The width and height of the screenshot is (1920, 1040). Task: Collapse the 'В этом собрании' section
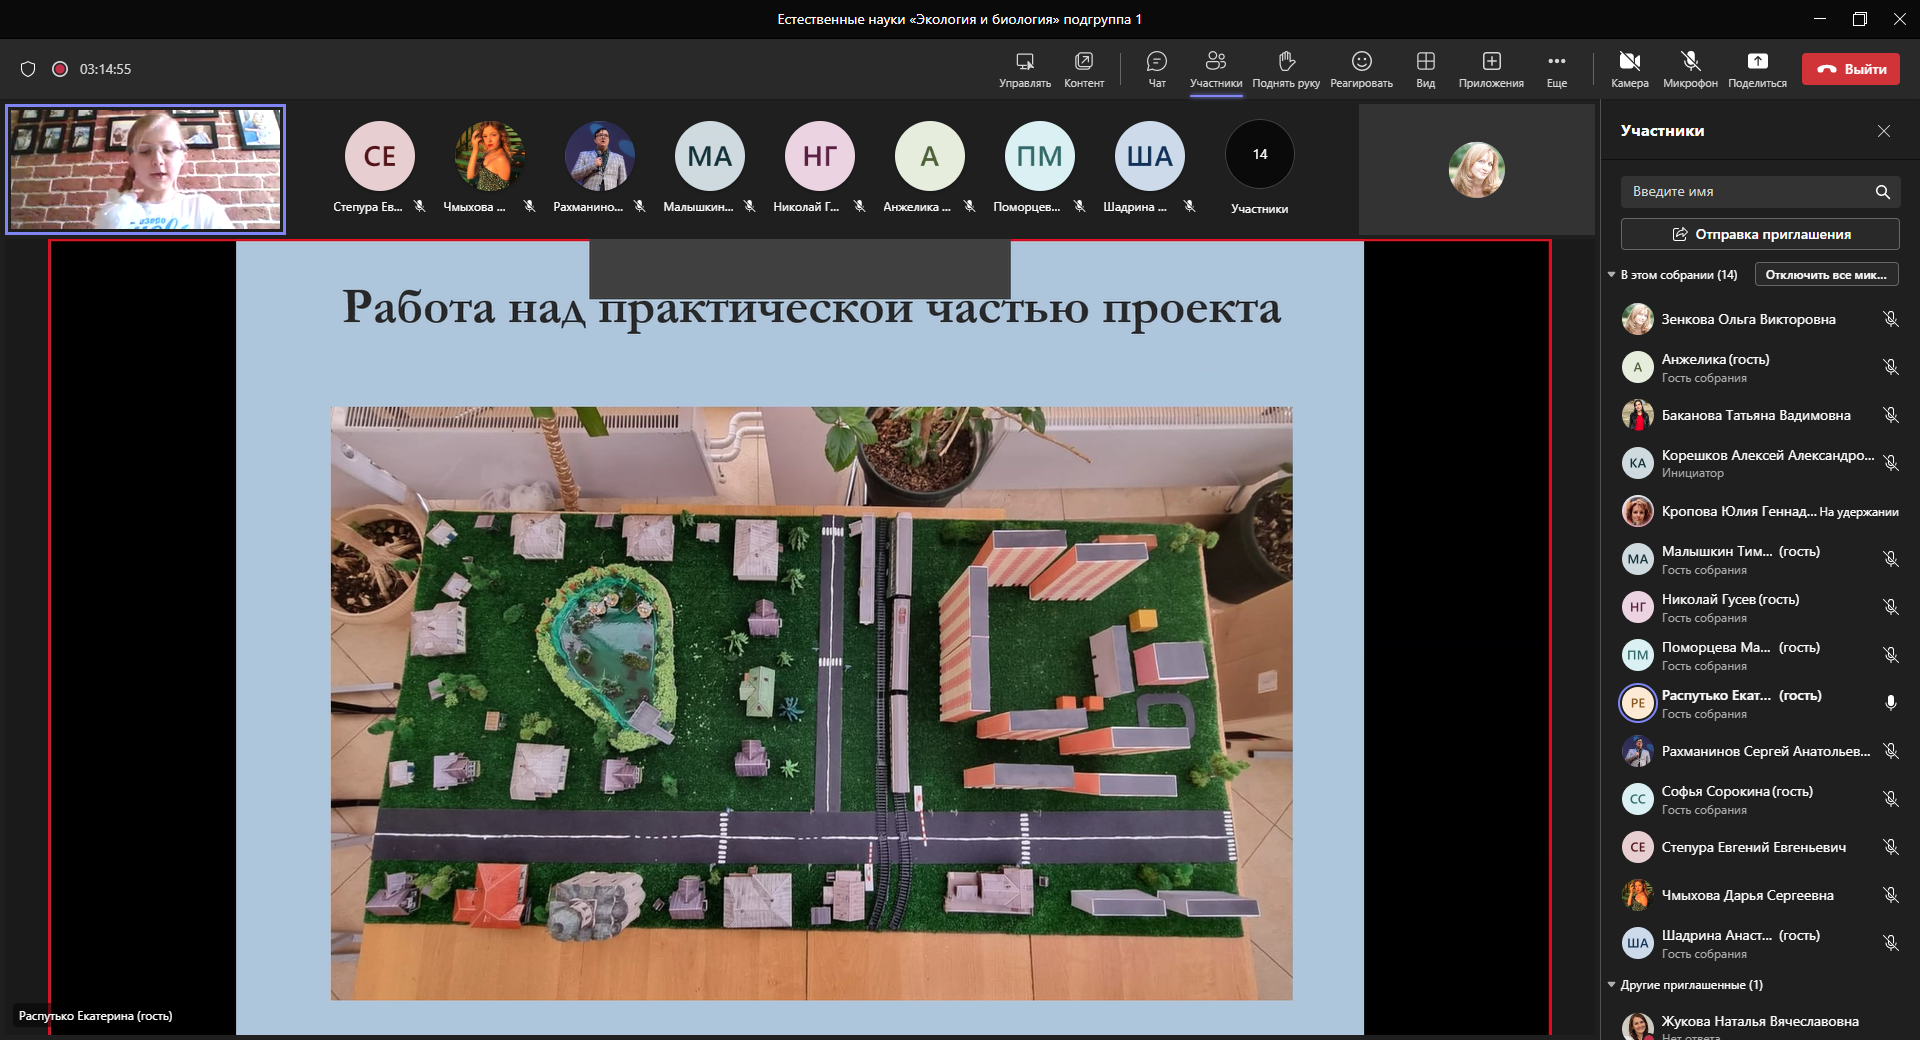pyautogui.click(x=1612, y=275)
